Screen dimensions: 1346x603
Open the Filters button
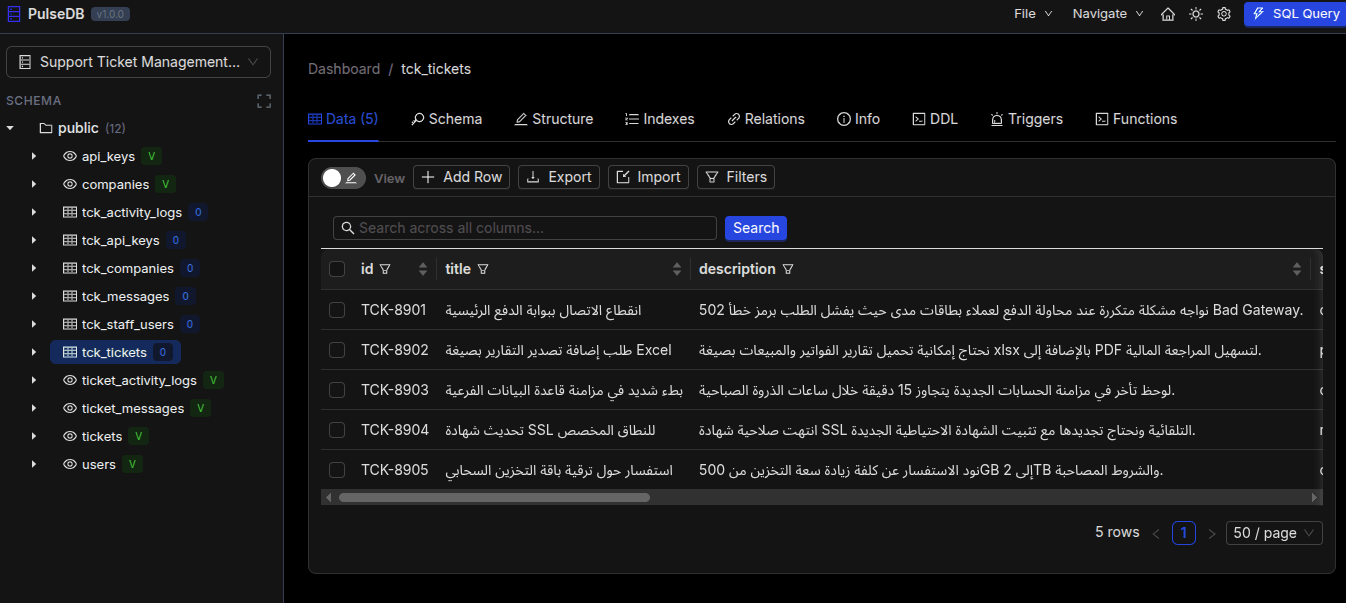click(x=736, y=177)
